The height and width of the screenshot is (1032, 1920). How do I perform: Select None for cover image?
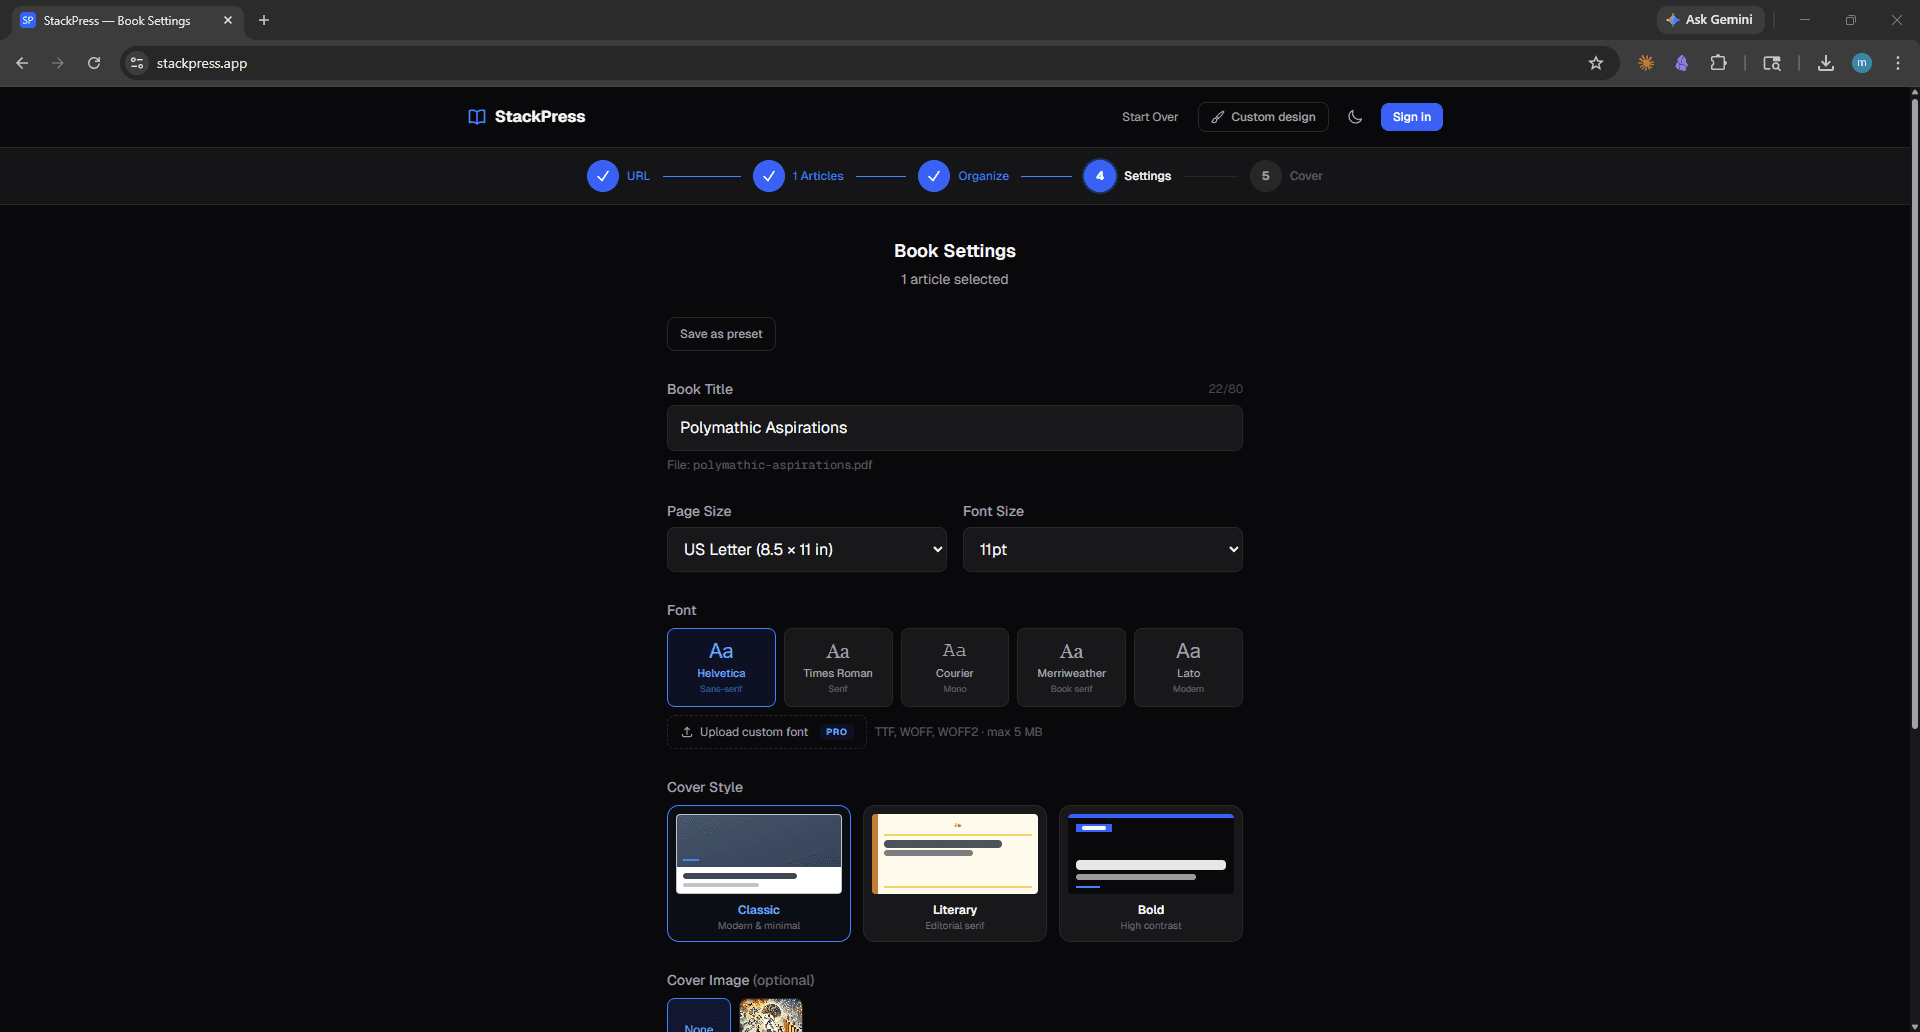(699, 1016)
